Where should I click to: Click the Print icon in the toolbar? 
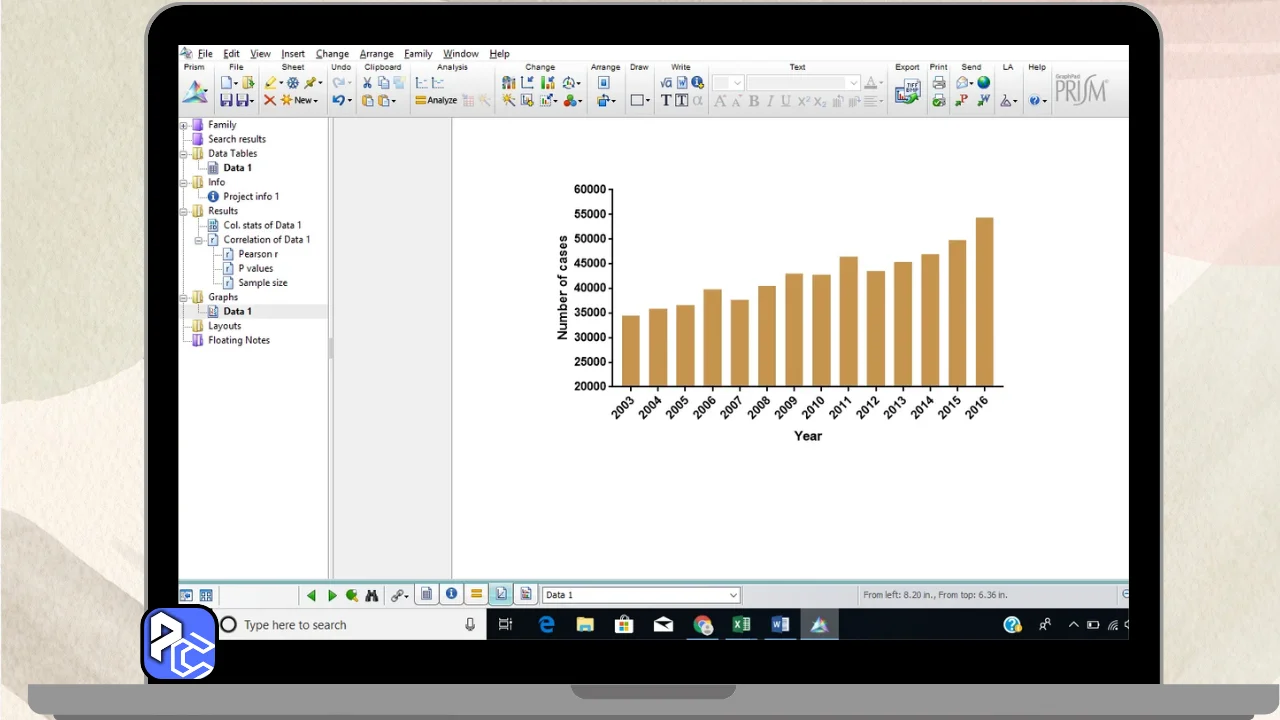tap(938, 83)
